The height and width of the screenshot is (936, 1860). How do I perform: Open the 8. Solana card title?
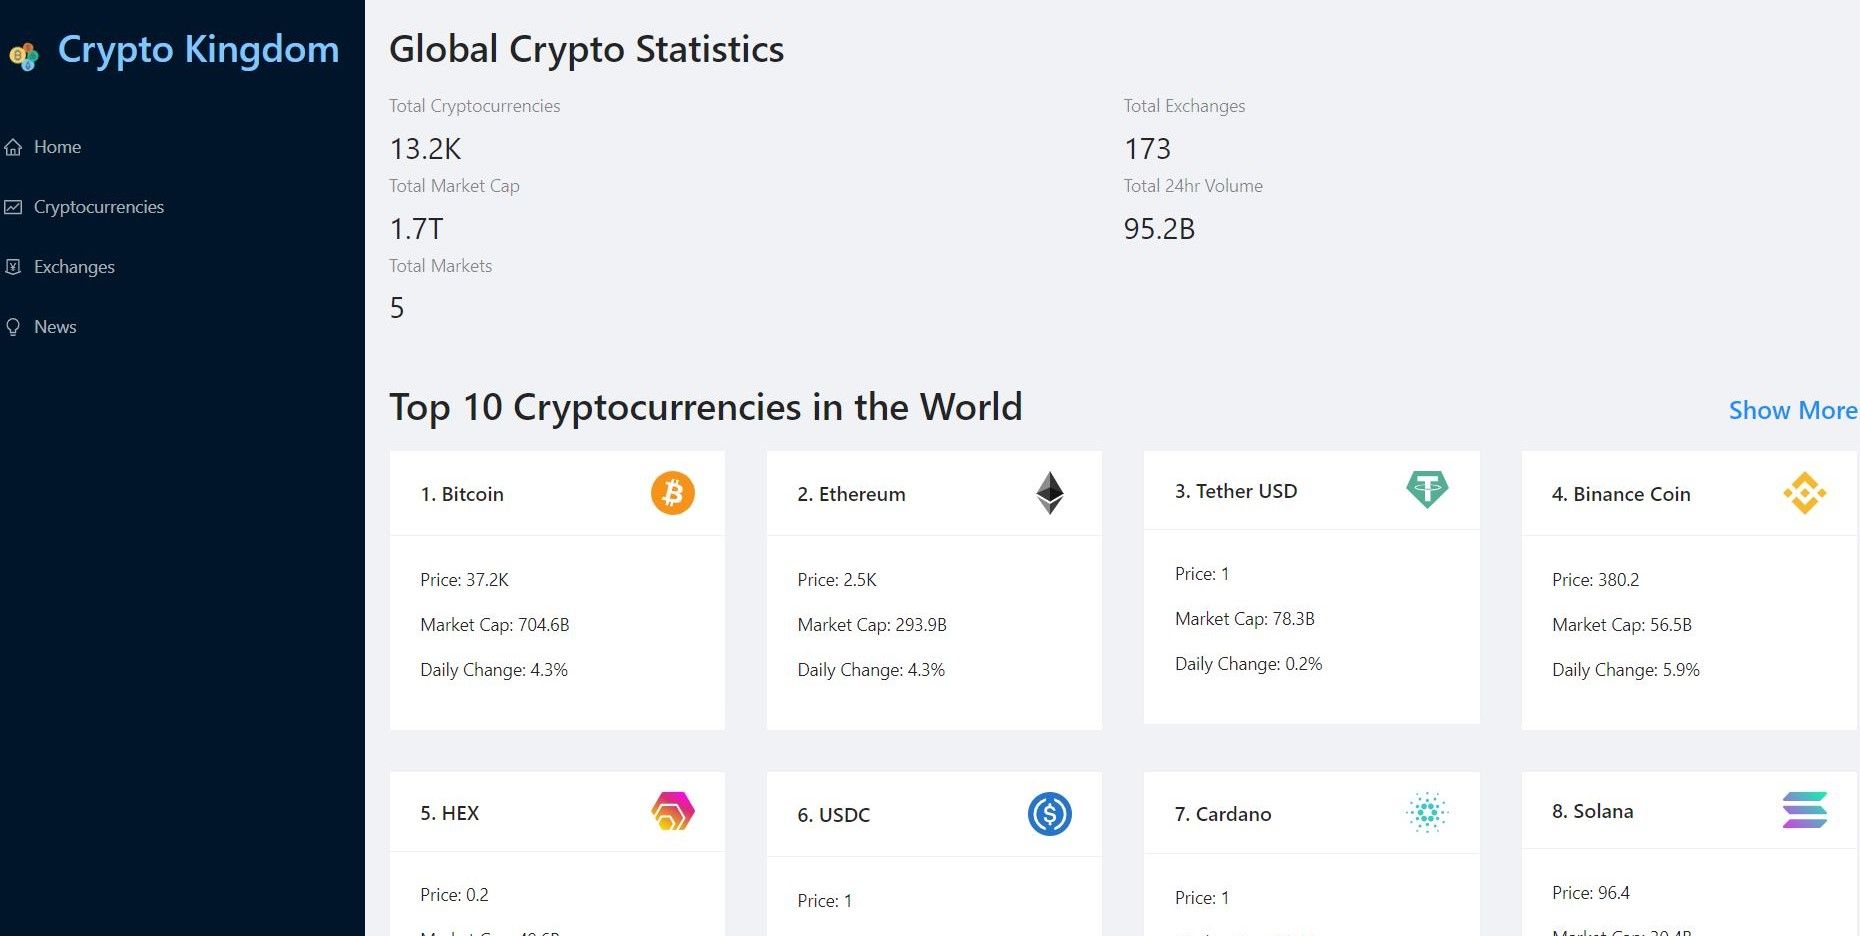pyautogui.click(x=1592, y=811)
